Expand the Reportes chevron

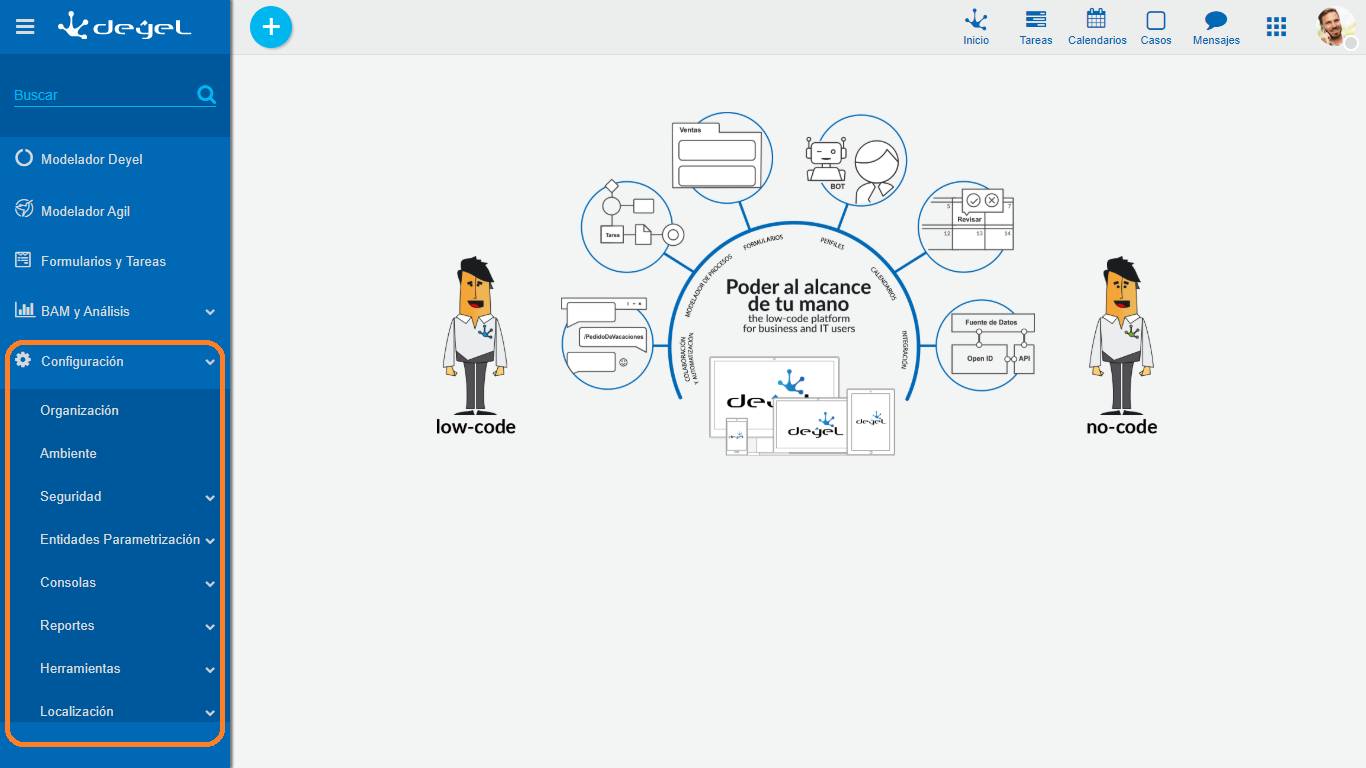point(210,626)
